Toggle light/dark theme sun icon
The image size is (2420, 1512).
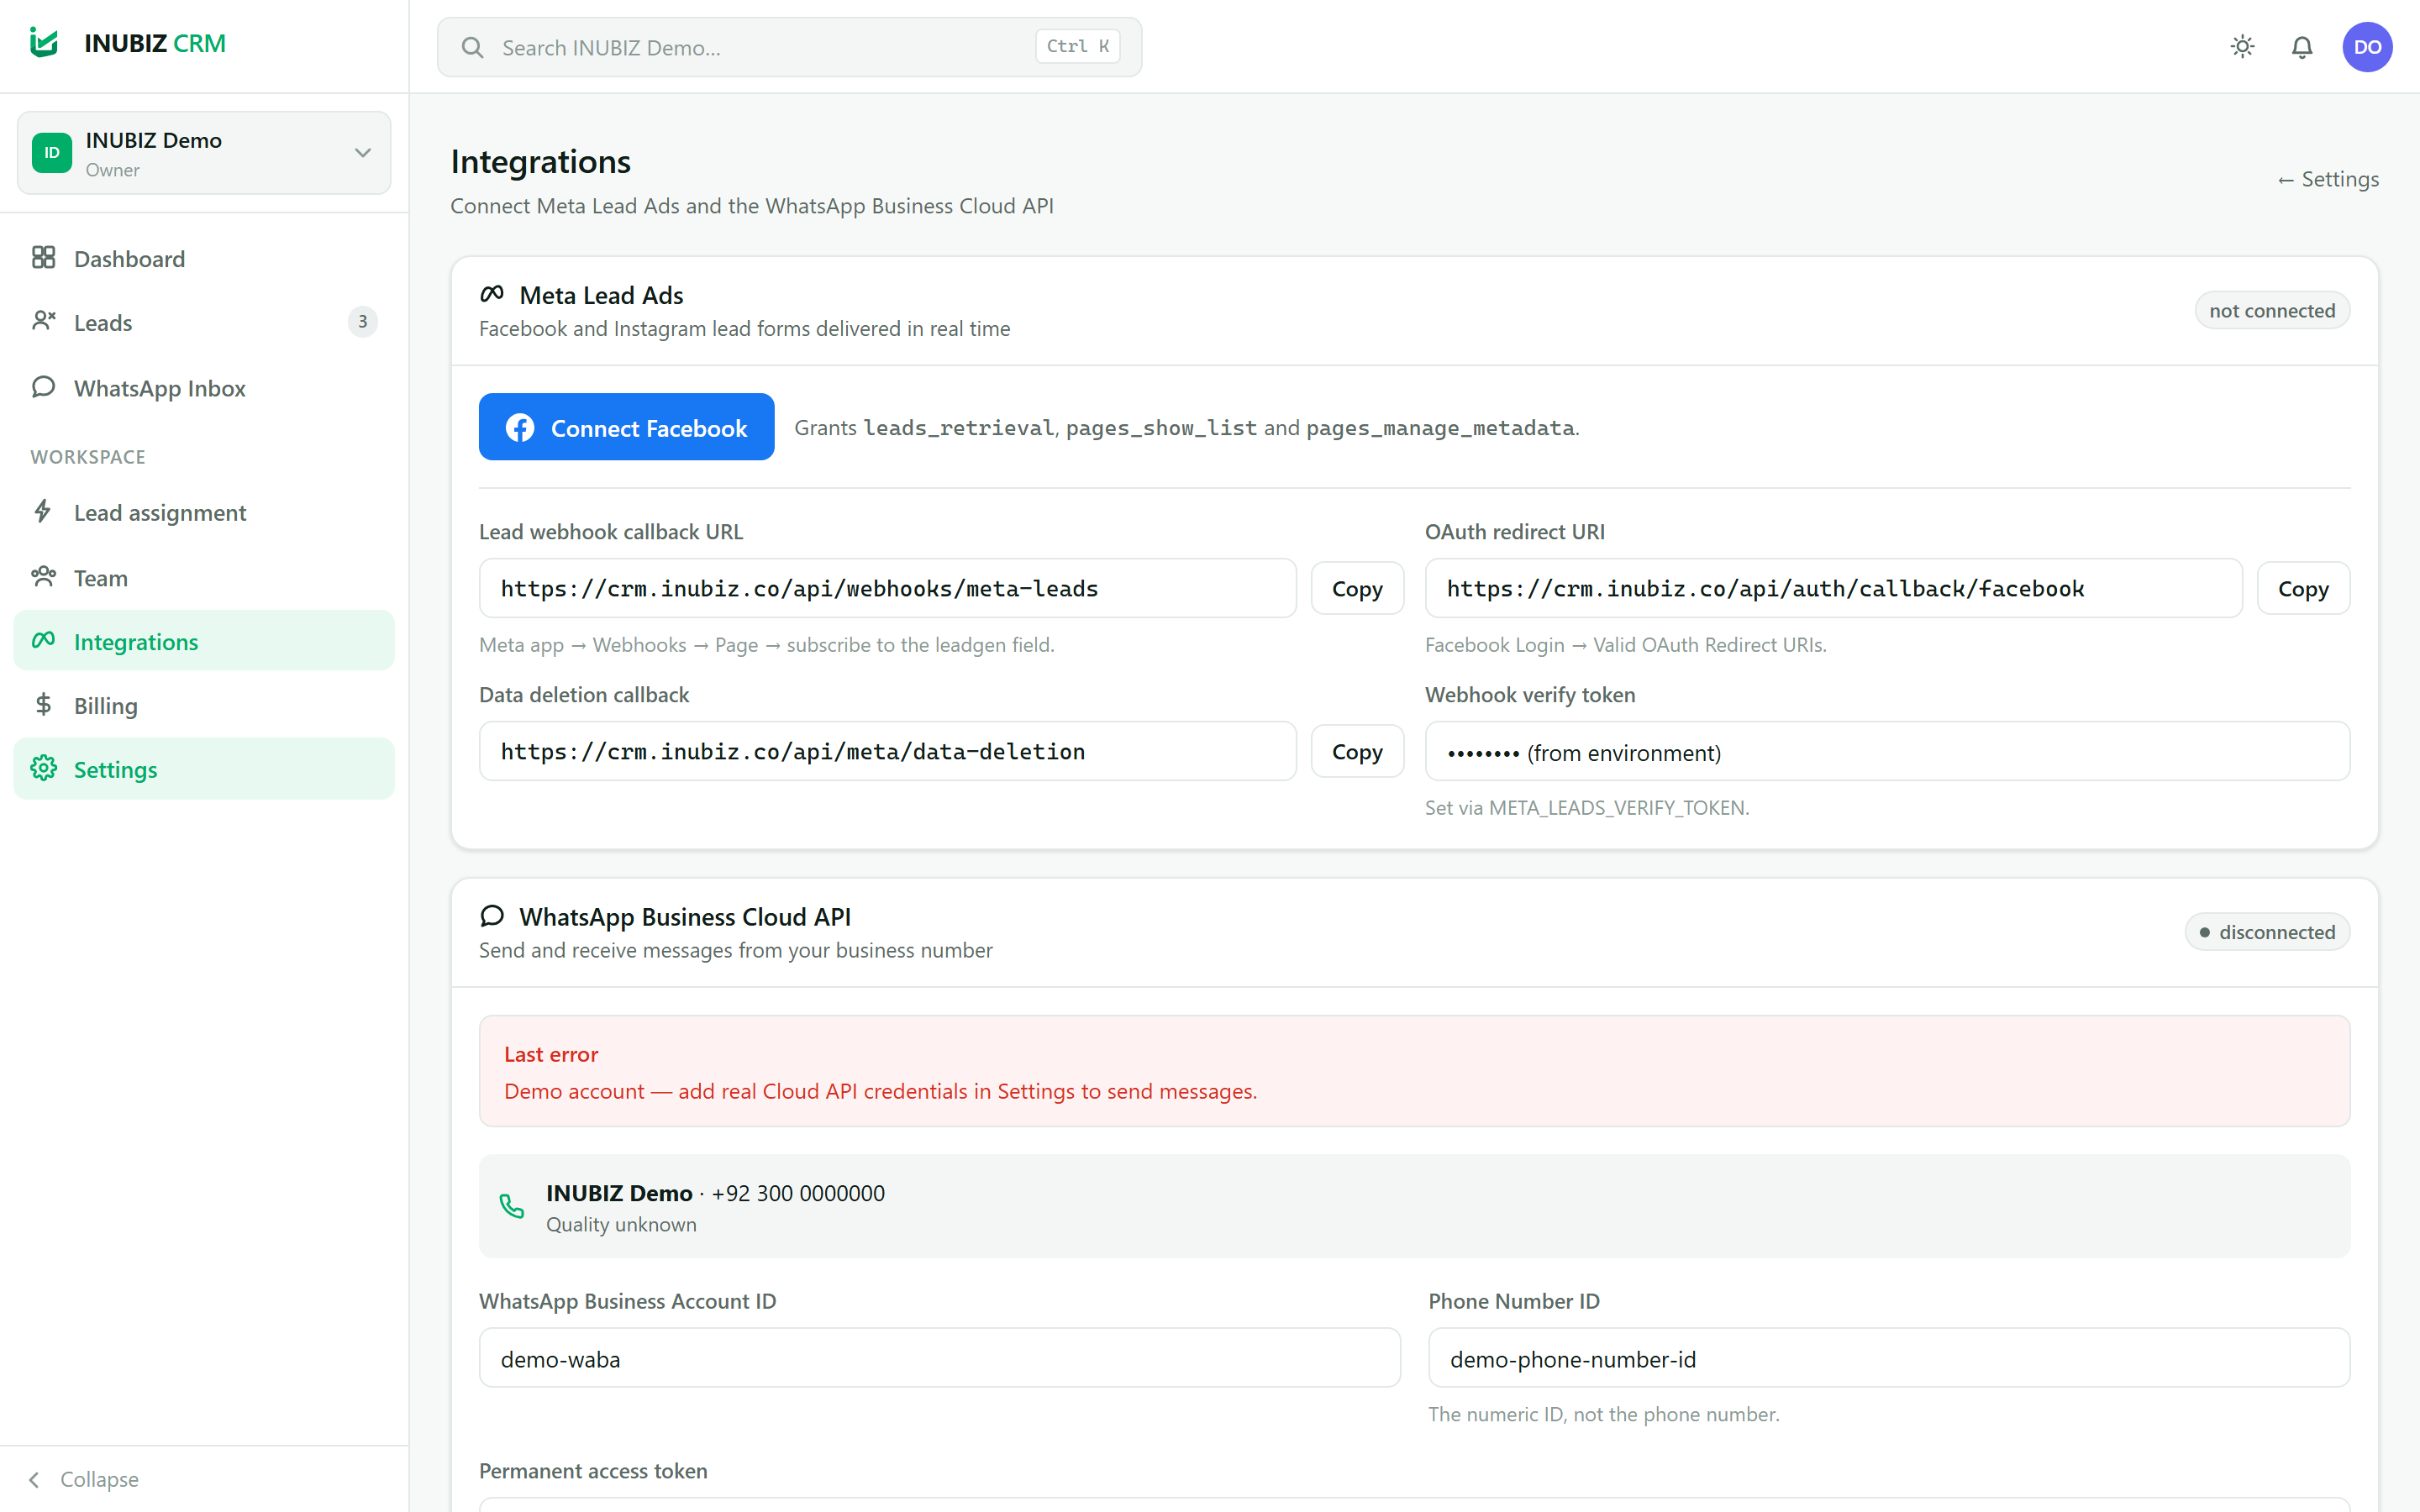(x=2243, y=47)
